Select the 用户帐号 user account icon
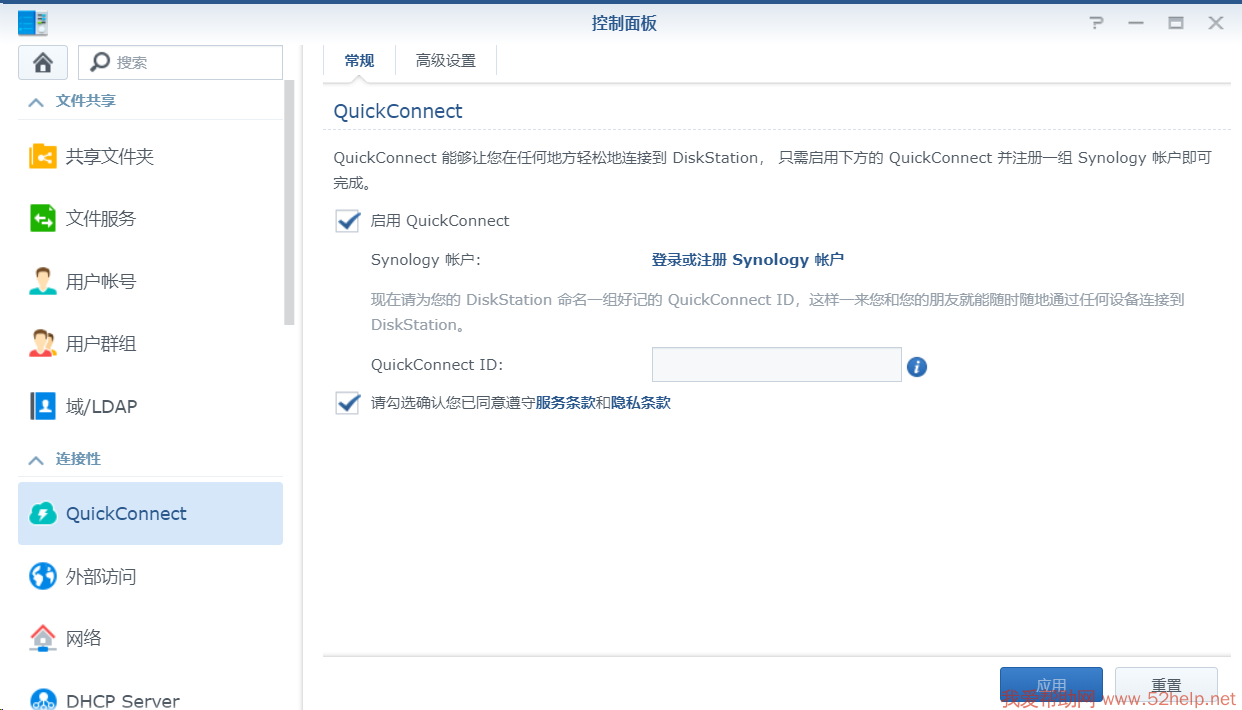The width and height of the screenshot is (1242, 710). [x=43, y=282]
